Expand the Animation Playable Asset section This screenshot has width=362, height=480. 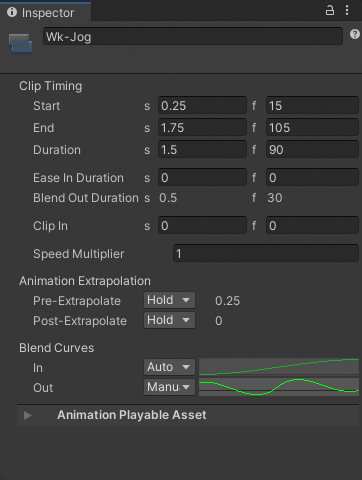pos(27,415)
